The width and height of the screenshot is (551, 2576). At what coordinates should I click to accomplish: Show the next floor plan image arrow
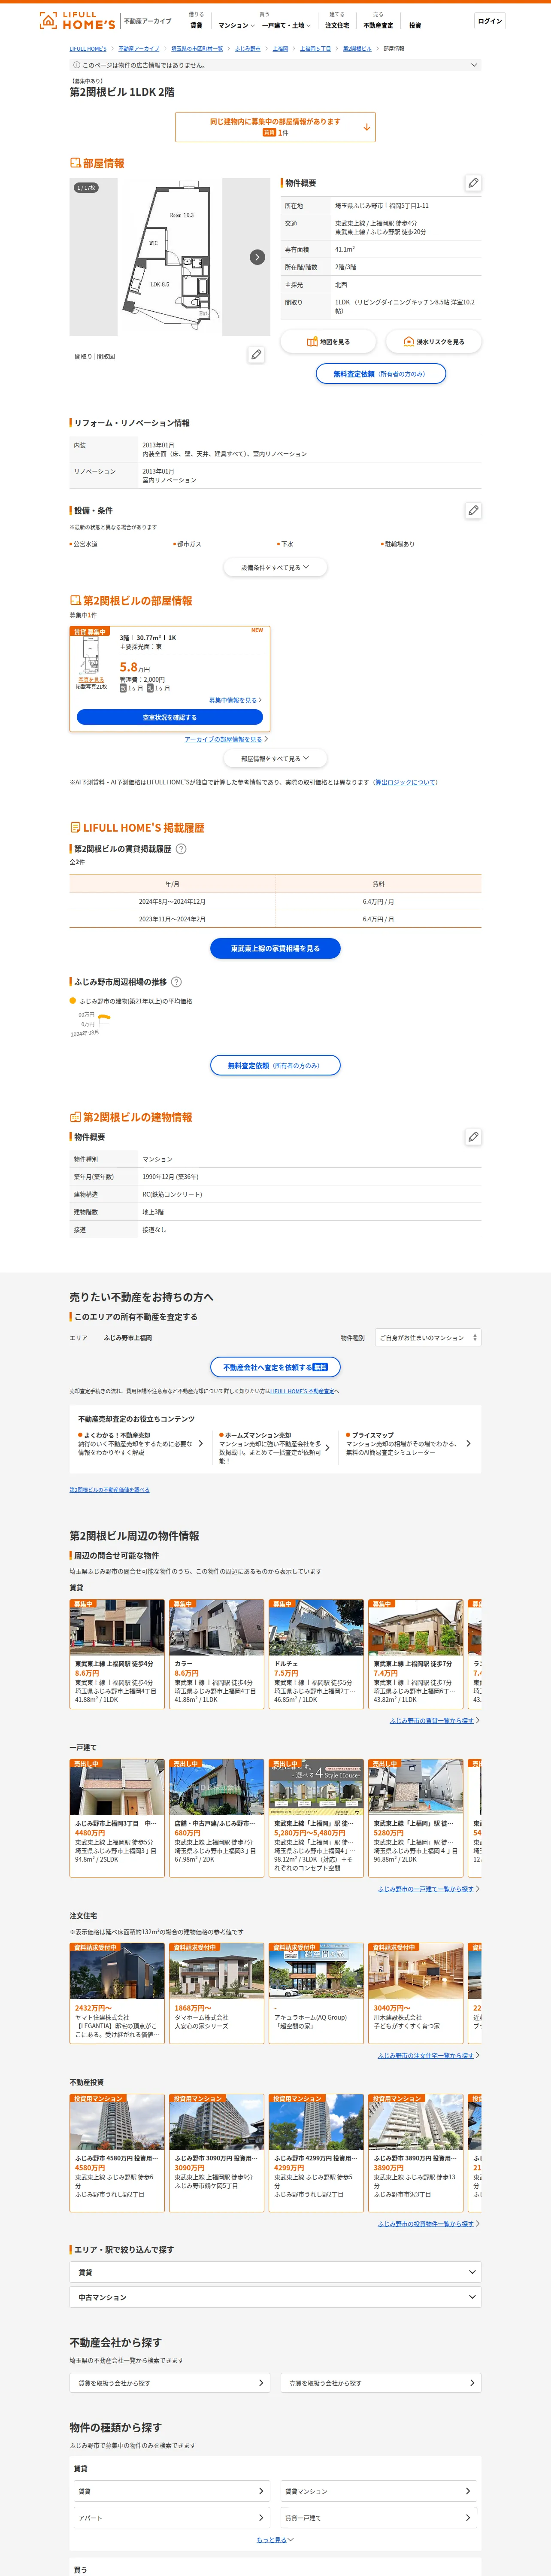(257, 257)
